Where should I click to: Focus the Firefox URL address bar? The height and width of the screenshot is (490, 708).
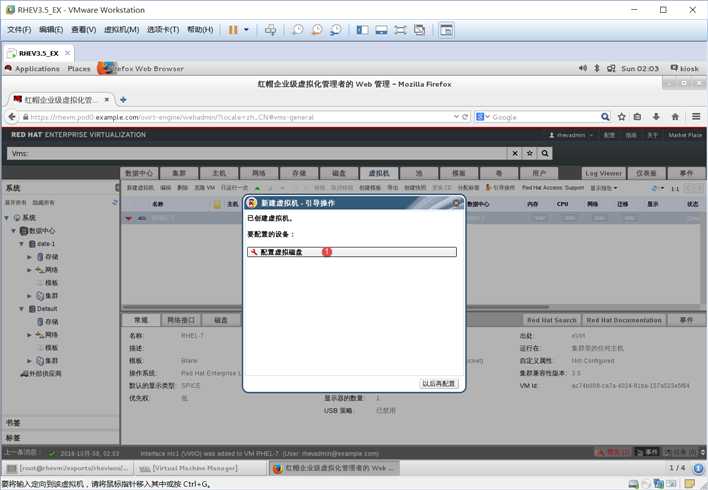(237, 117)
